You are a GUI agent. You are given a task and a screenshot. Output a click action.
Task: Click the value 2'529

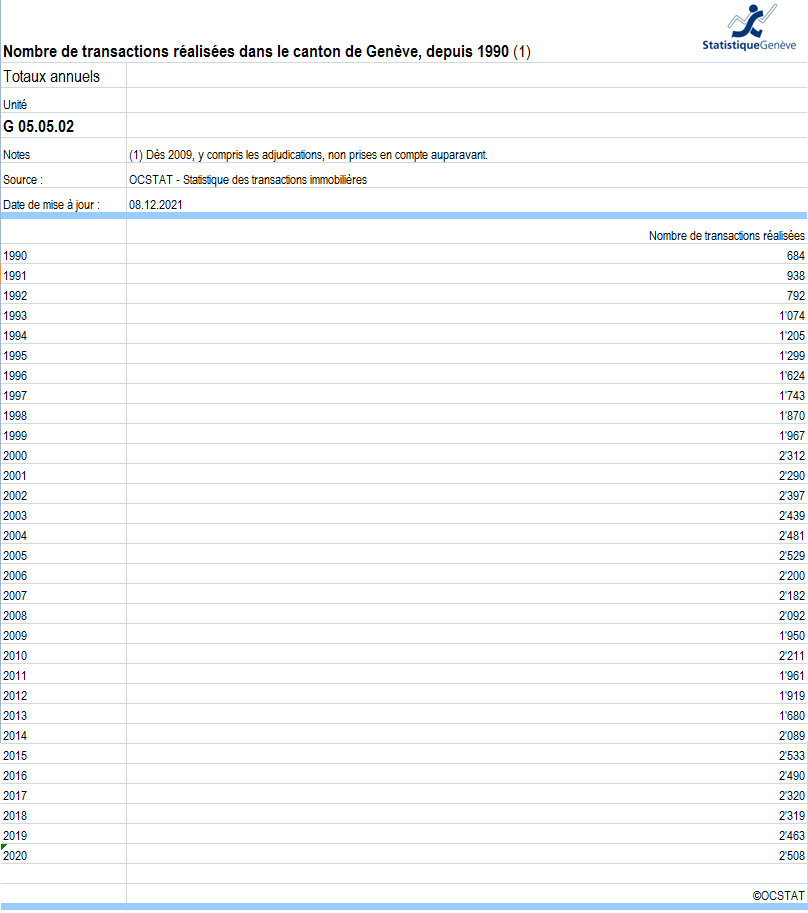point(792,555)
